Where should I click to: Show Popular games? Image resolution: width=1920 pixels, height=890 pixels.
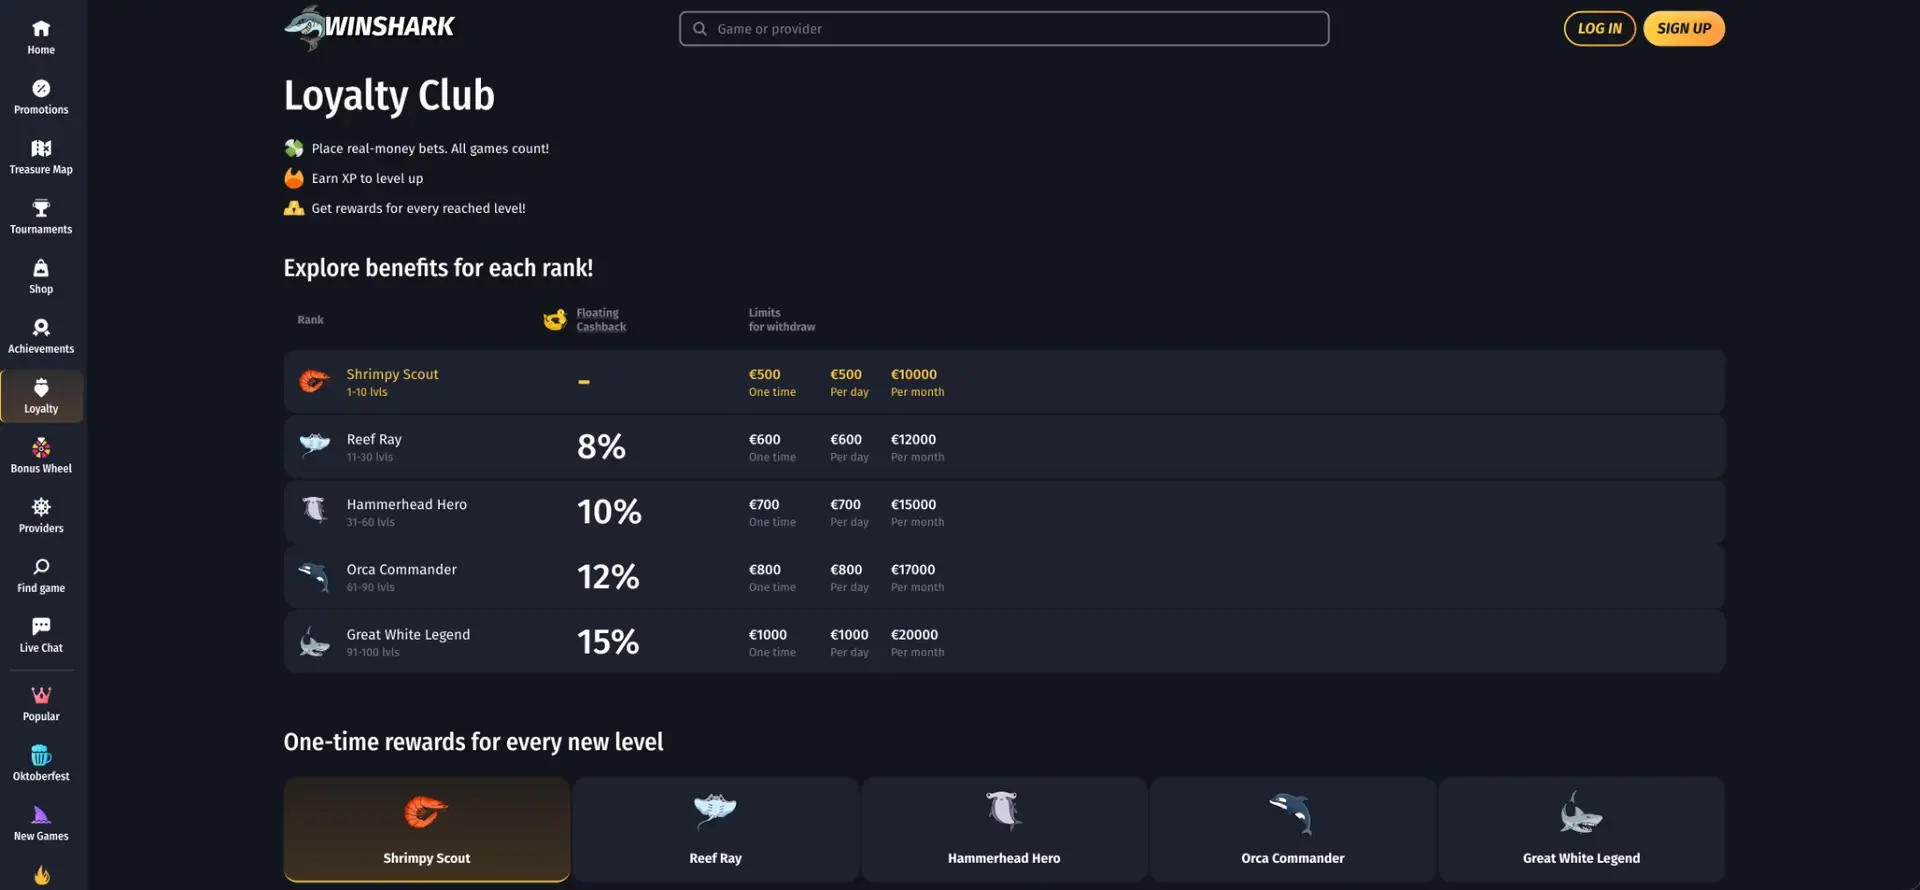coord(41,704)
